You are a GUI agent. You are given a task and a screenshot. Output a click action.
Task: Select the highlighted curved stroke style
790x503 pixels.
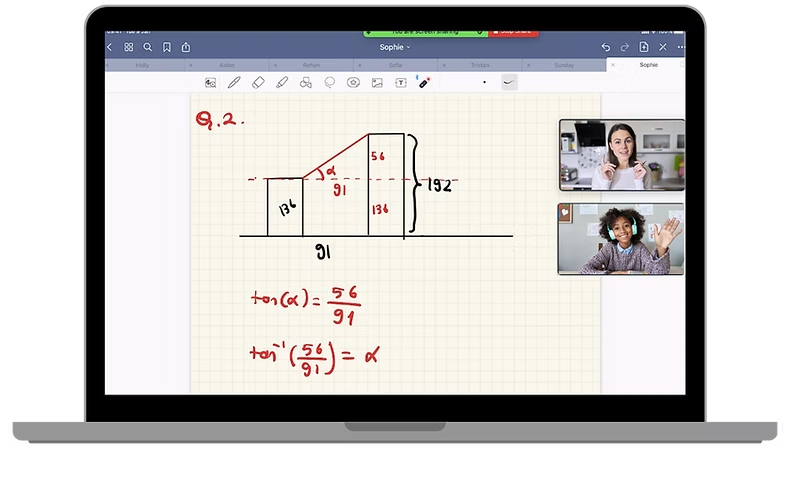coord(509,82)
